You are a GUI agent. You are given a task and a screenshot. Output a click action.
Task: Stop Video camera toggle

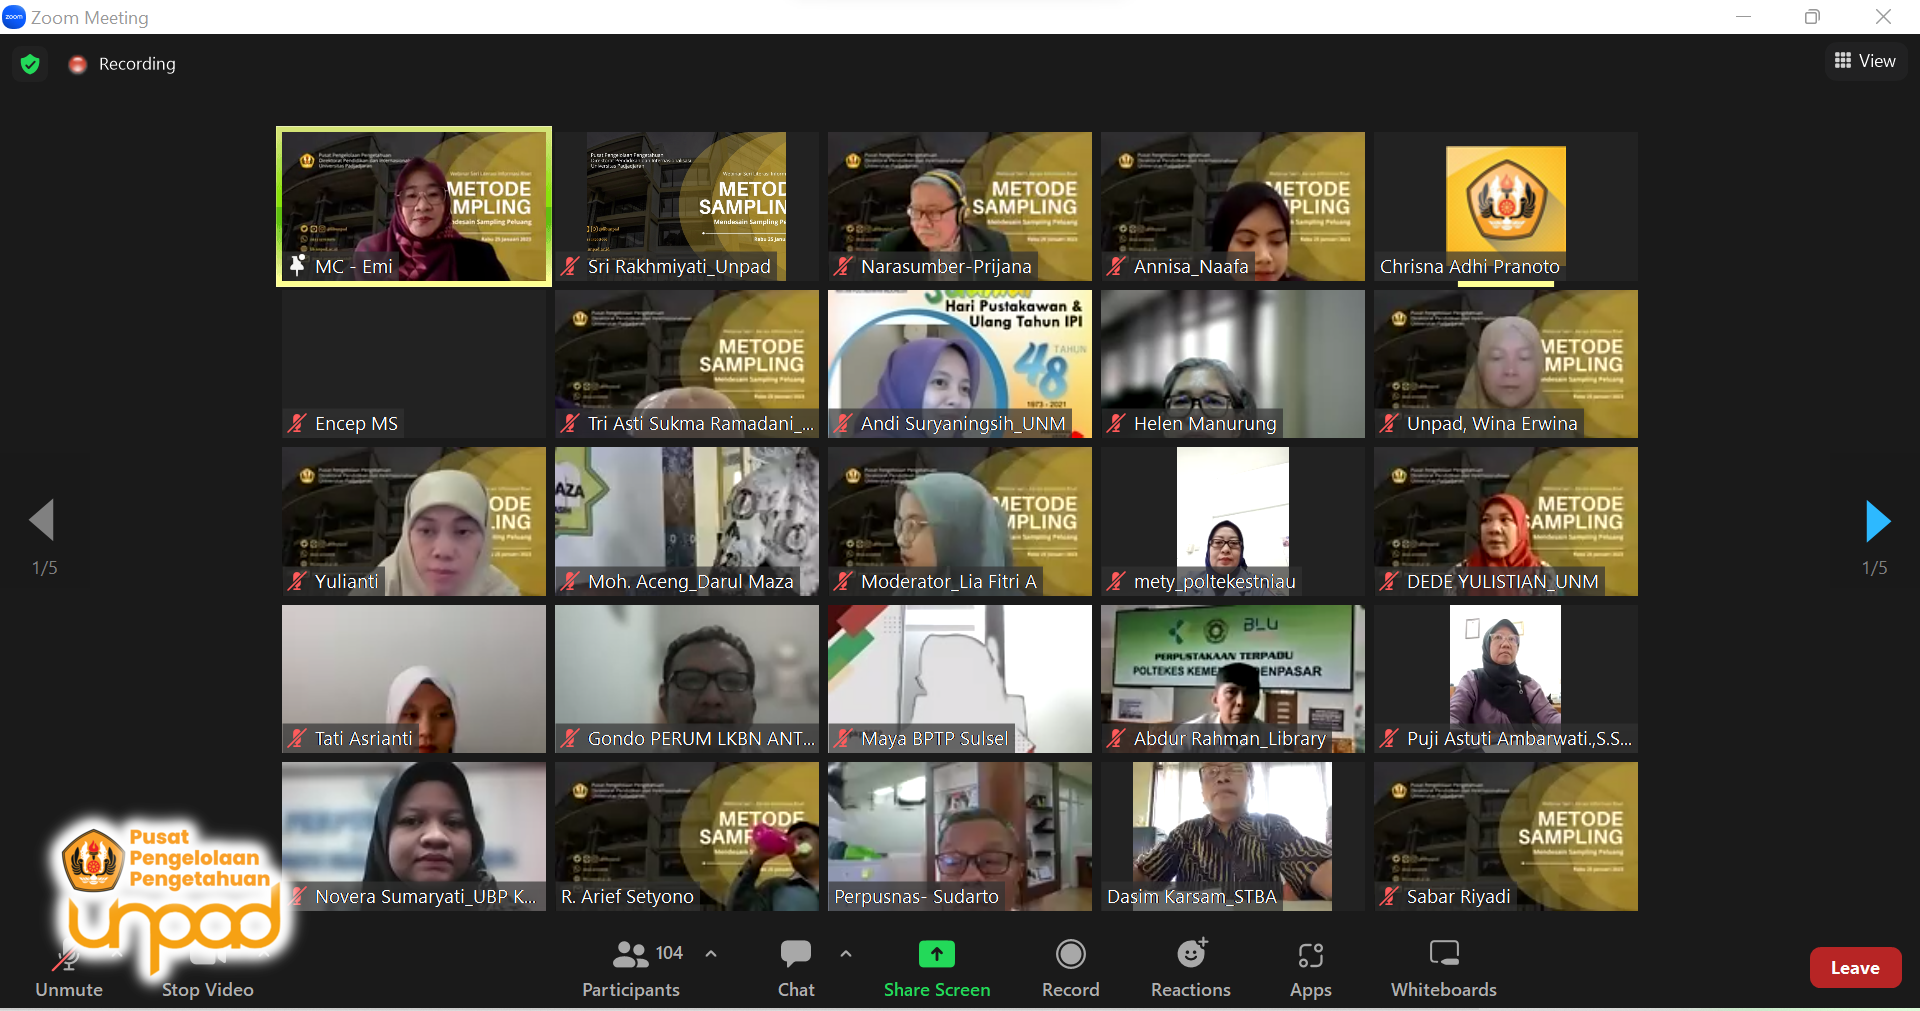[x=208, y=970]
